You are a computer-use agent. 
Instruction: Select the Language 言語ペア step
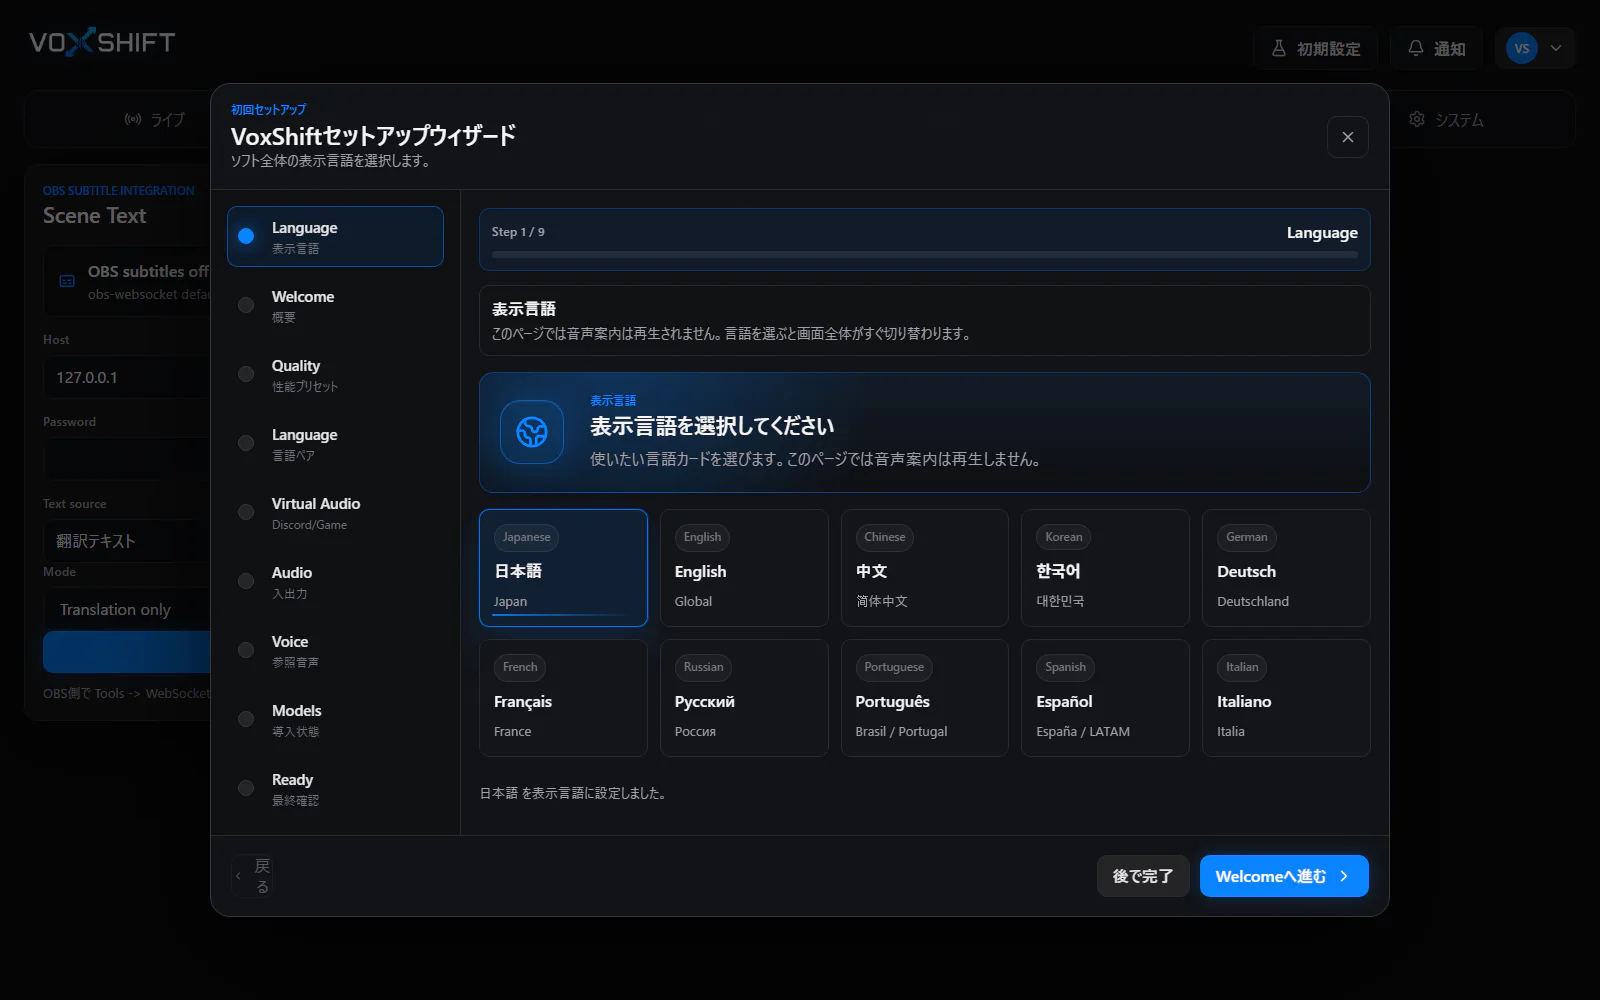click(x=335, y=444)
